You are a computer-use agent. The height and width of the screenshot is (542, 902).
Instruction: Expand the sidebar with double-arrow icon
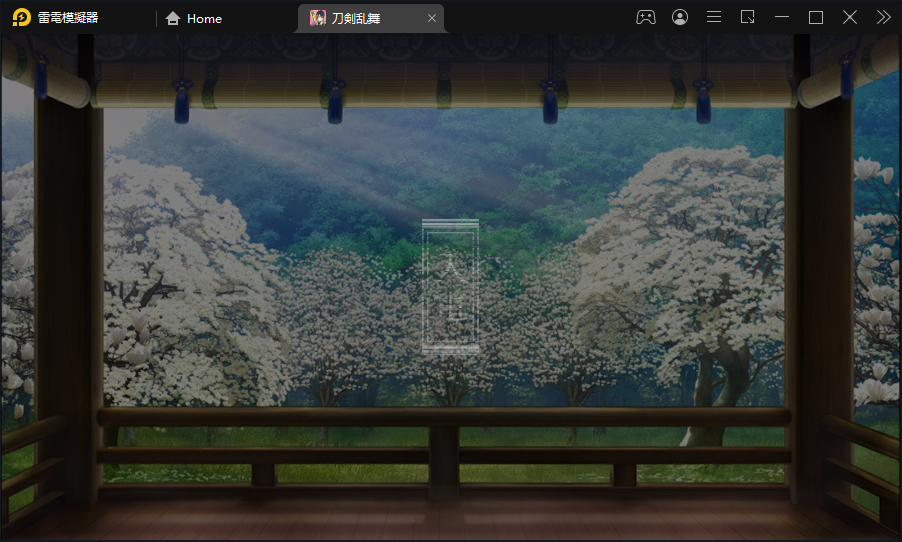(884, 17)
